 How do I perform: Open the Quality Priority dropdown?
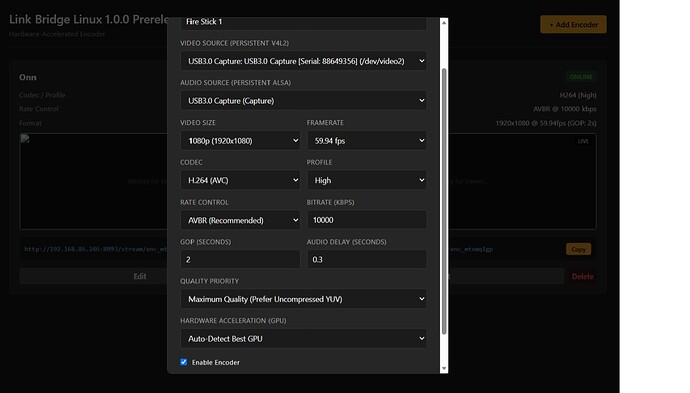[303, 299]
